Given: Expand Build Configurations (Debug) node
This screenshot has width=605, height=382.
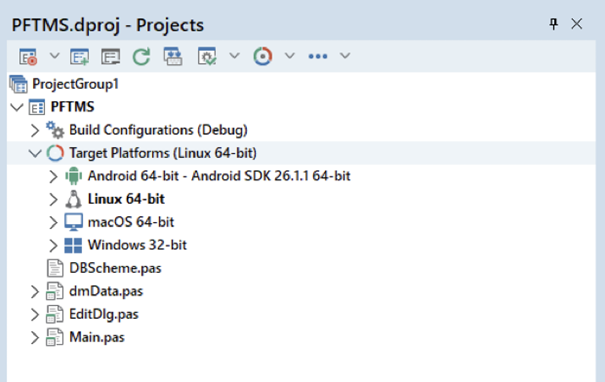Looking at the screenshot, I should click(35, 130).
